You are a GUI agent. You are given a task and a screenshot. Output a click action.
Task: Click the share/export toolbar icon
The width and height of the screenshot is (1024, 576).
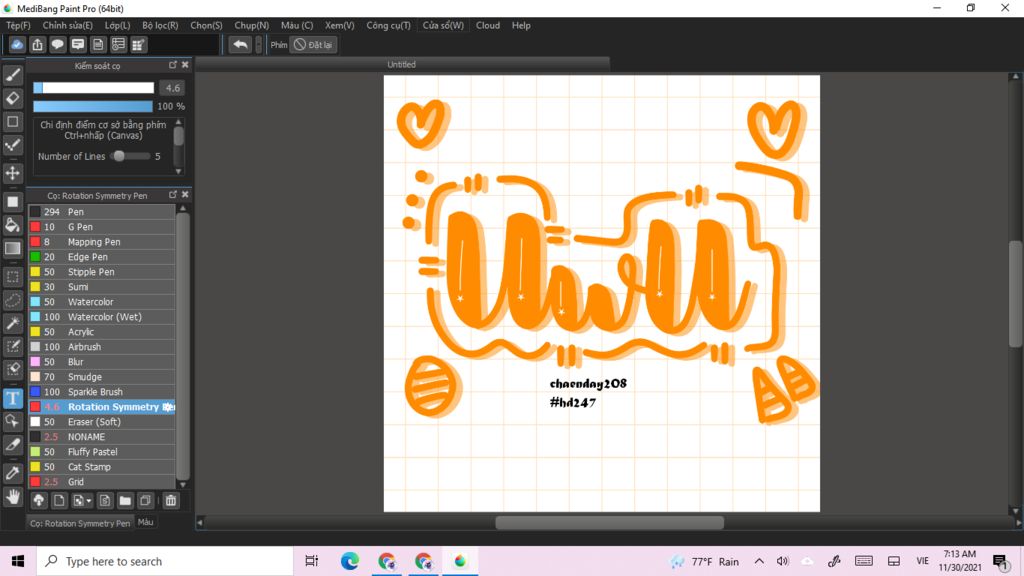click(x=37, y=44)
